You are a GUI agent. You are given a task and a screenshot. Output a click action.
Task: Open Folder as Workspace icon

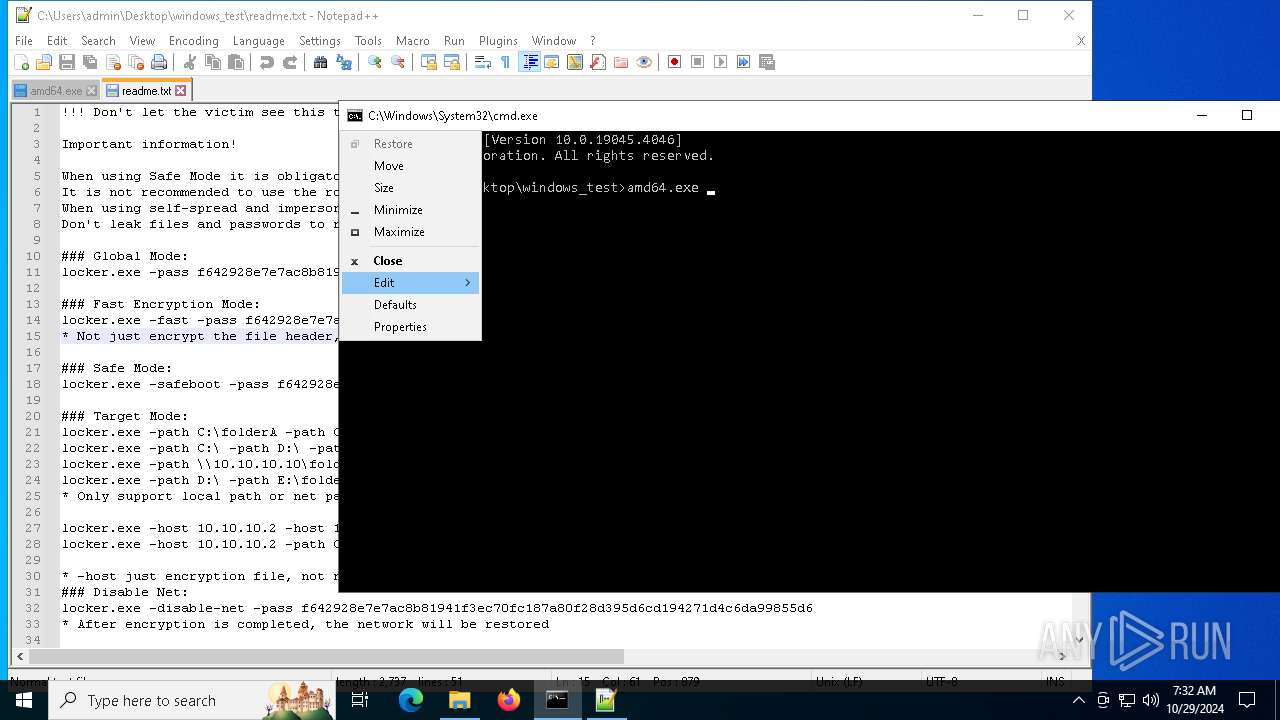click(x=621, y=62)
